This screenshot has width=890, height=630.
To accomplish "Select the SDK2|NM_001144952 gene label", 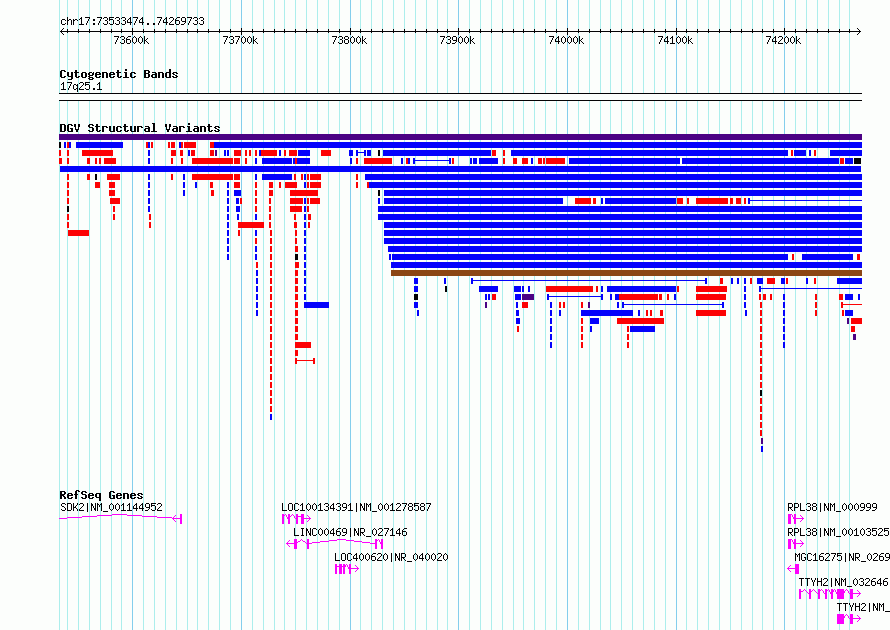I will coord(111,507).
